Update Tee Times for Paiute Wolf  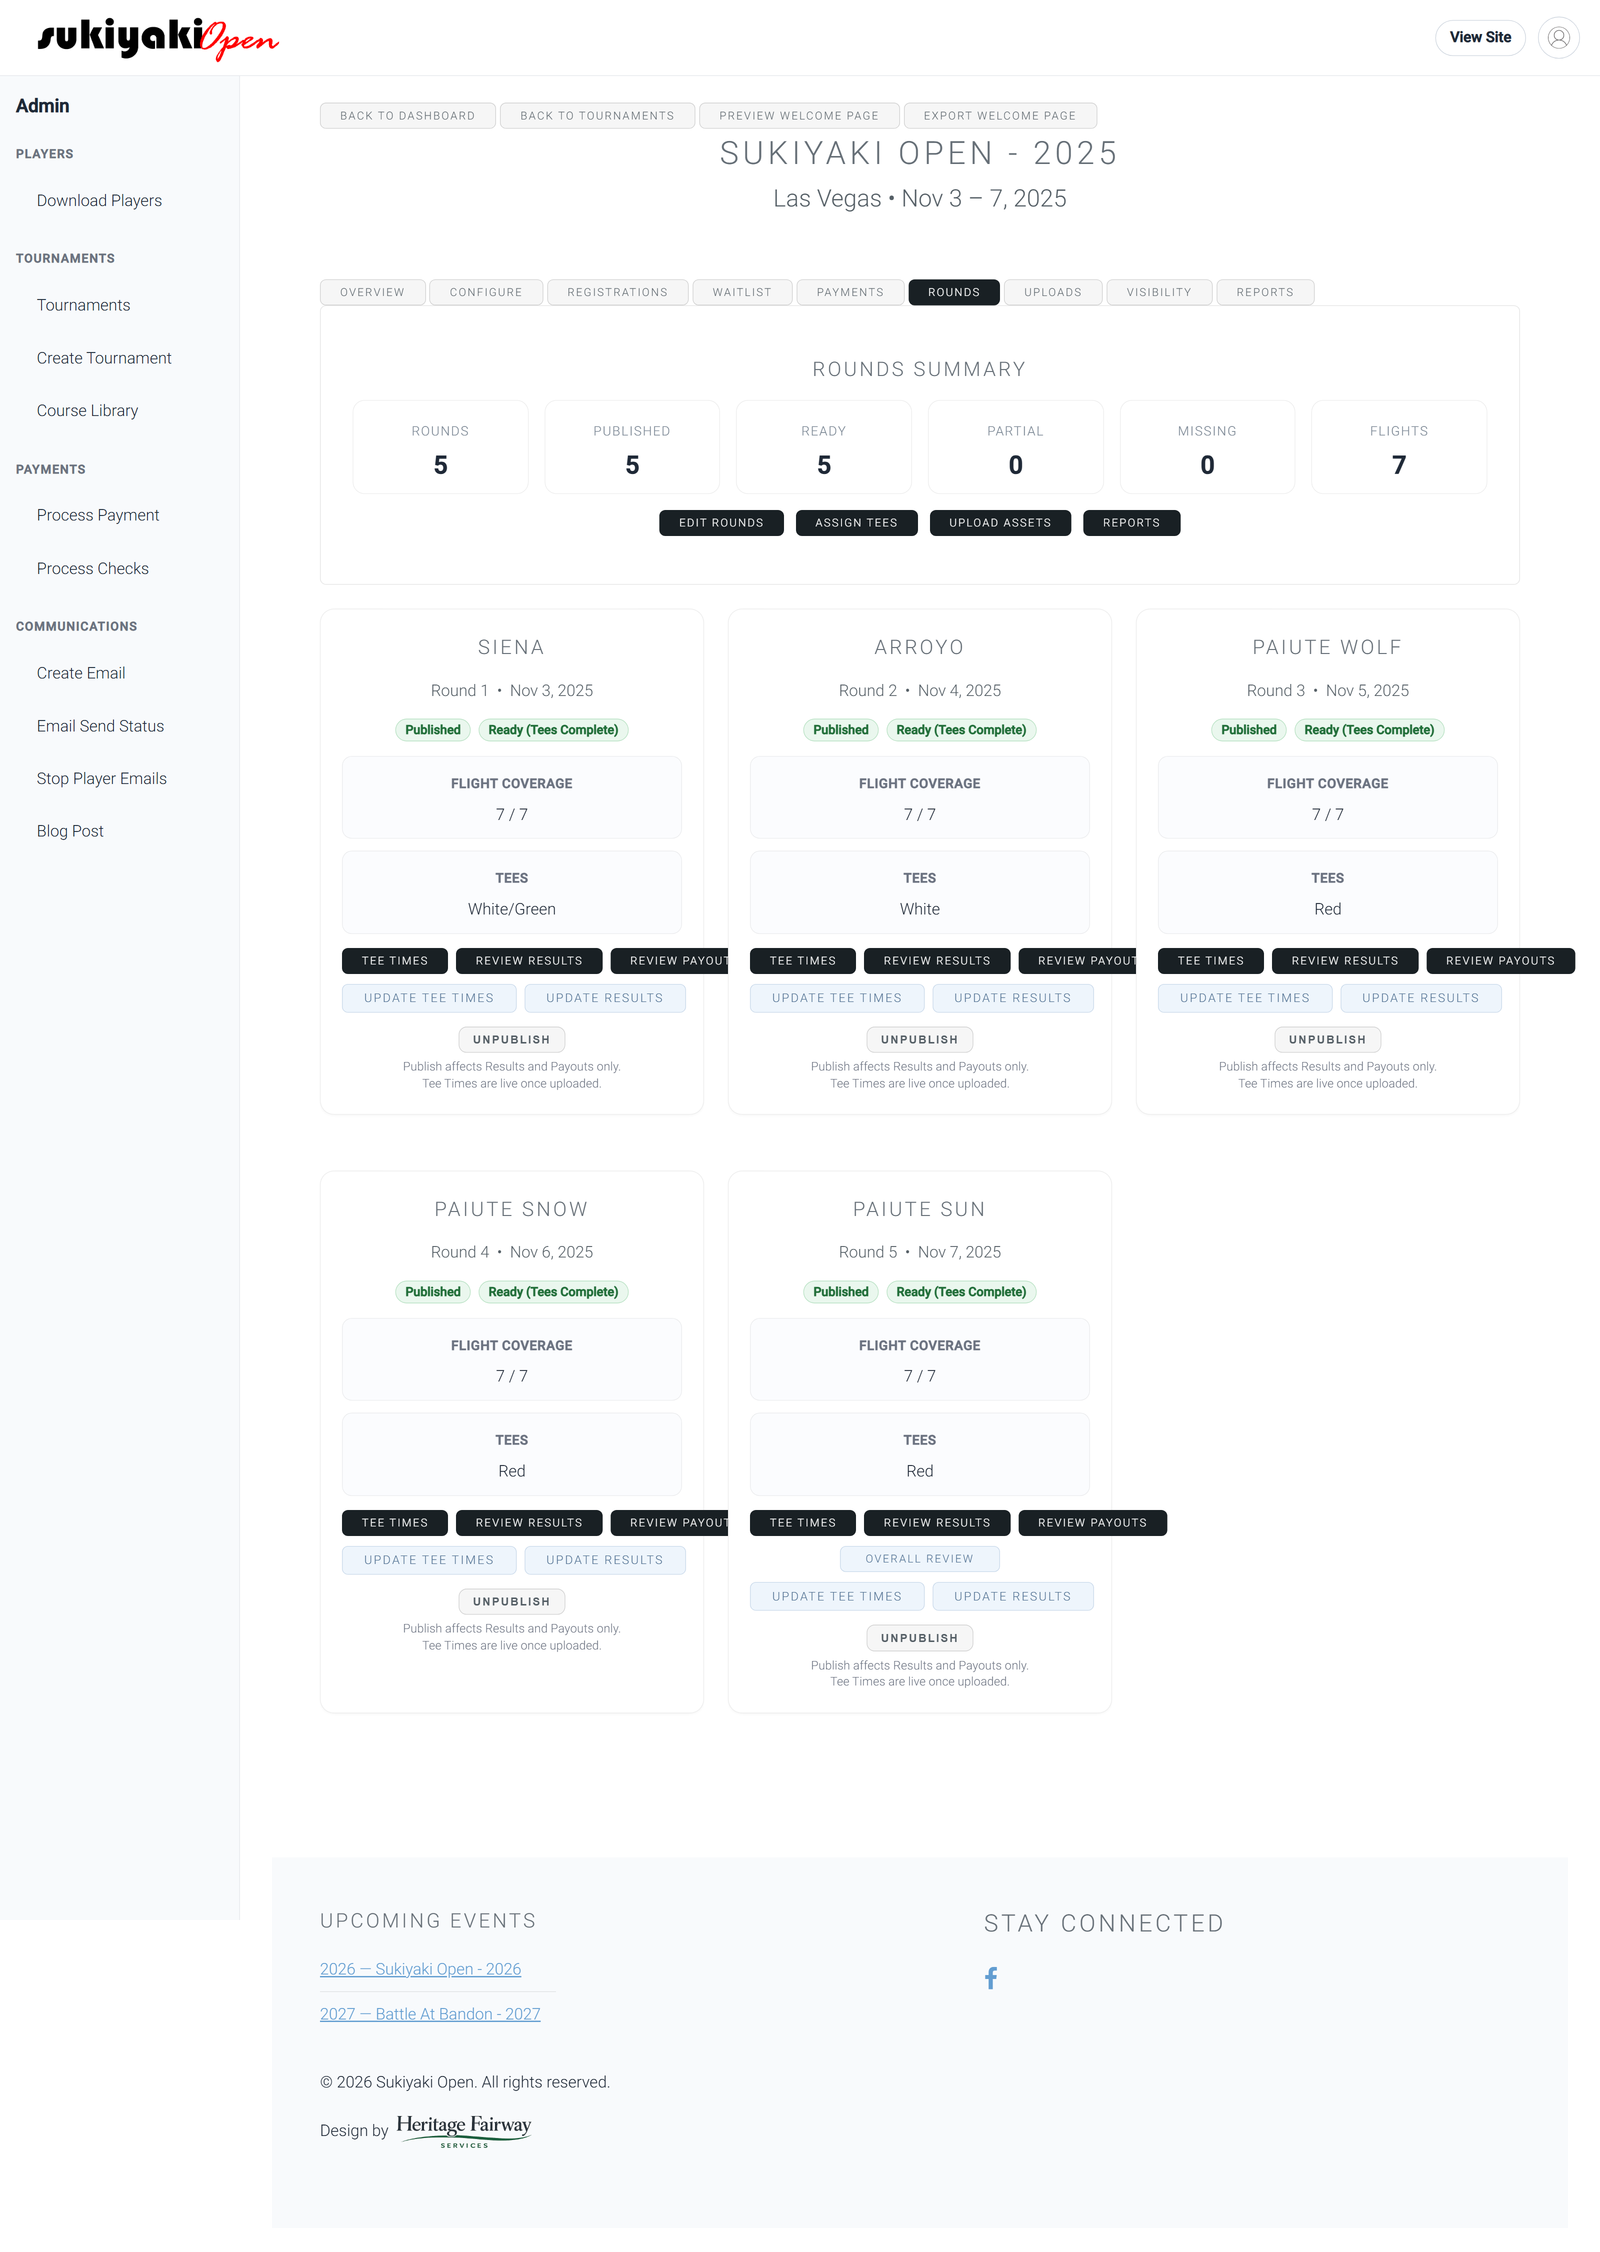1245,998
